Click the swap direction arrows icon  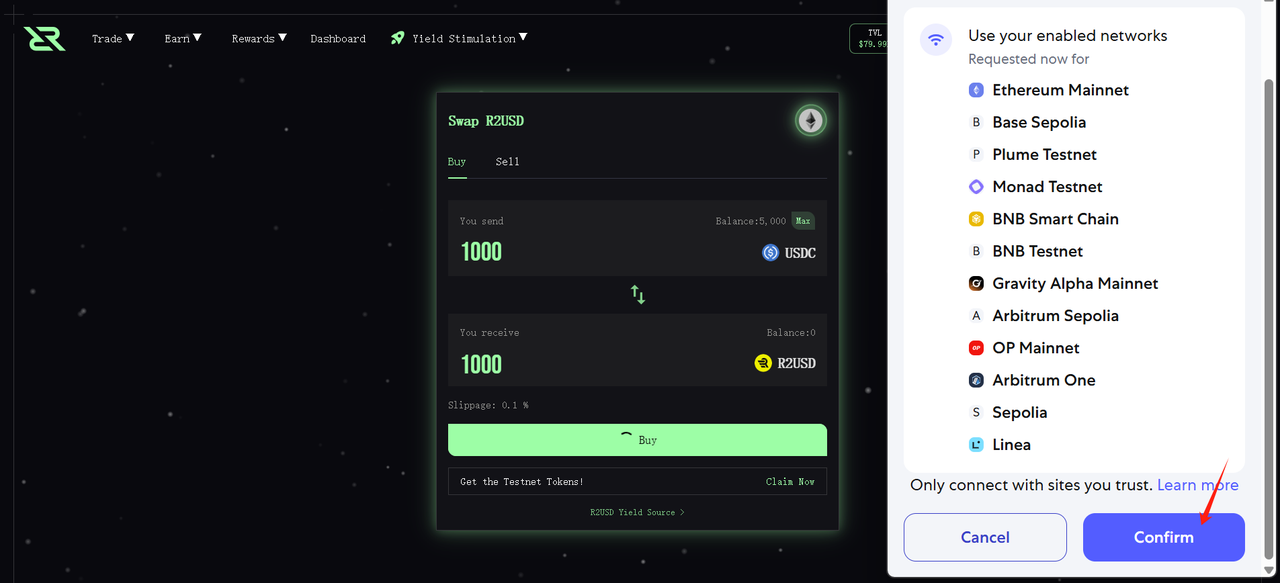(x=638, y=294)
